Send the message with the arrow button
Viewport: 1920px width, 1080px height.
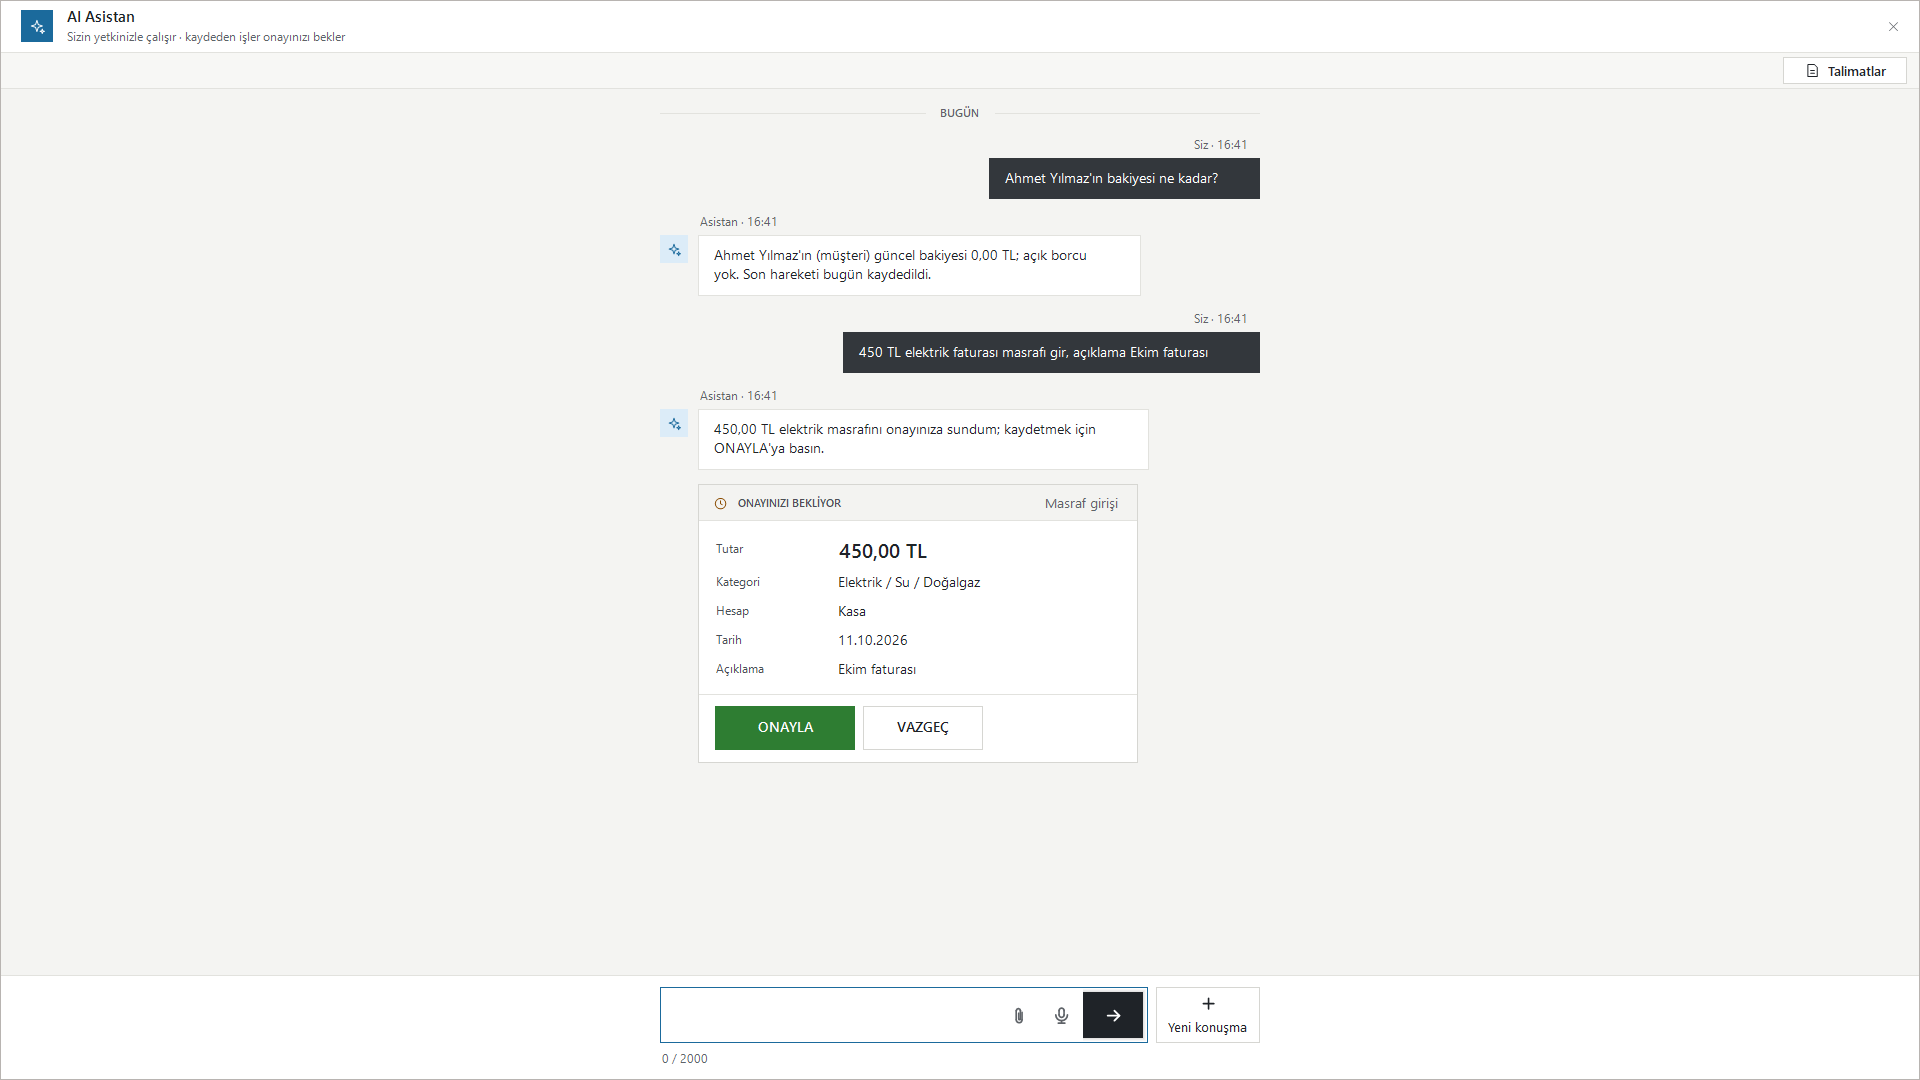tap(1113, 1015)
